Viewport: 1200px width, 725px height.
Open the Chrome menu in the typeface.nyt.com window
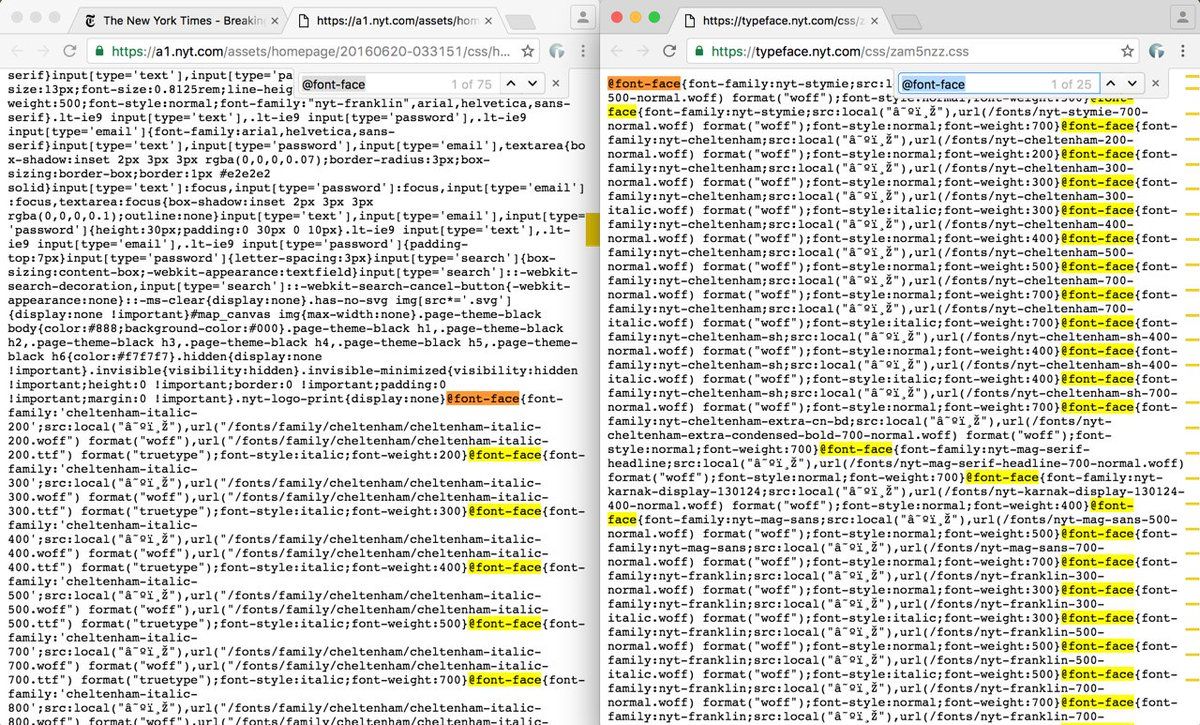click(x=1184, y=51)
